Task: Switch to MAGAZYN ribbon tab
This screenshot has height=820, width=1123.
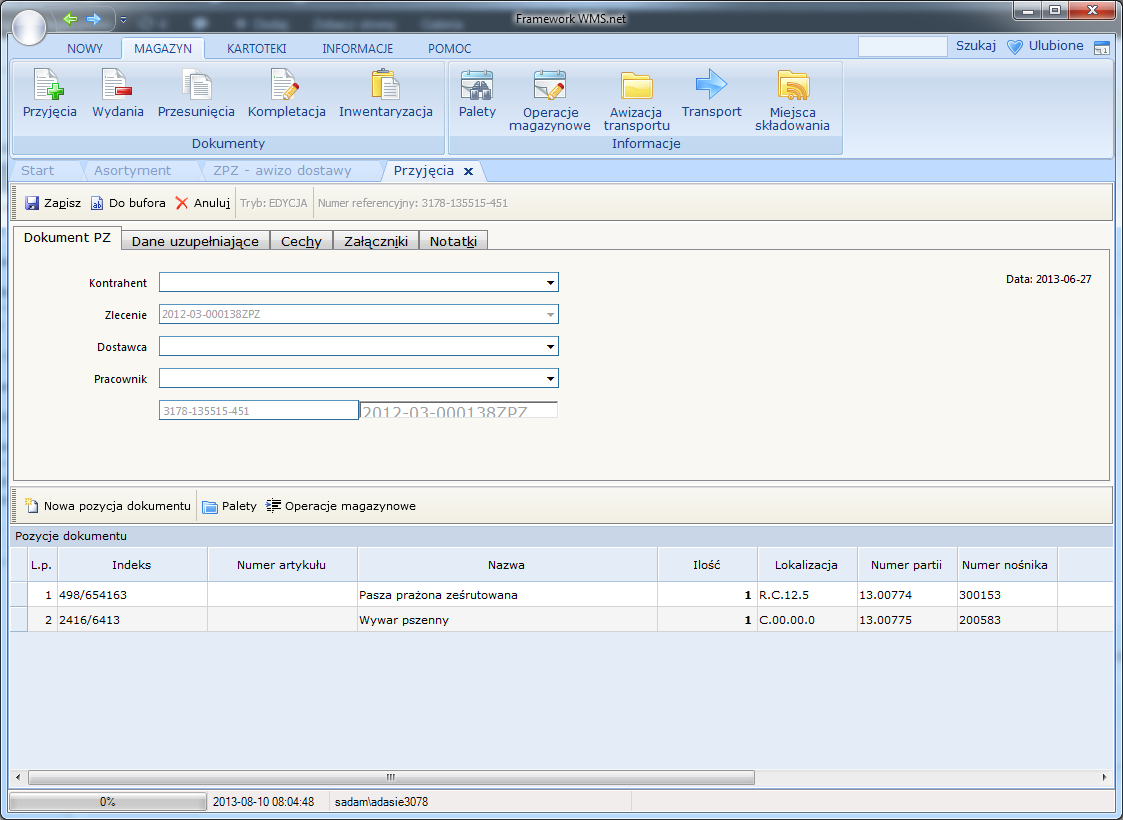Action: point(163,49)
